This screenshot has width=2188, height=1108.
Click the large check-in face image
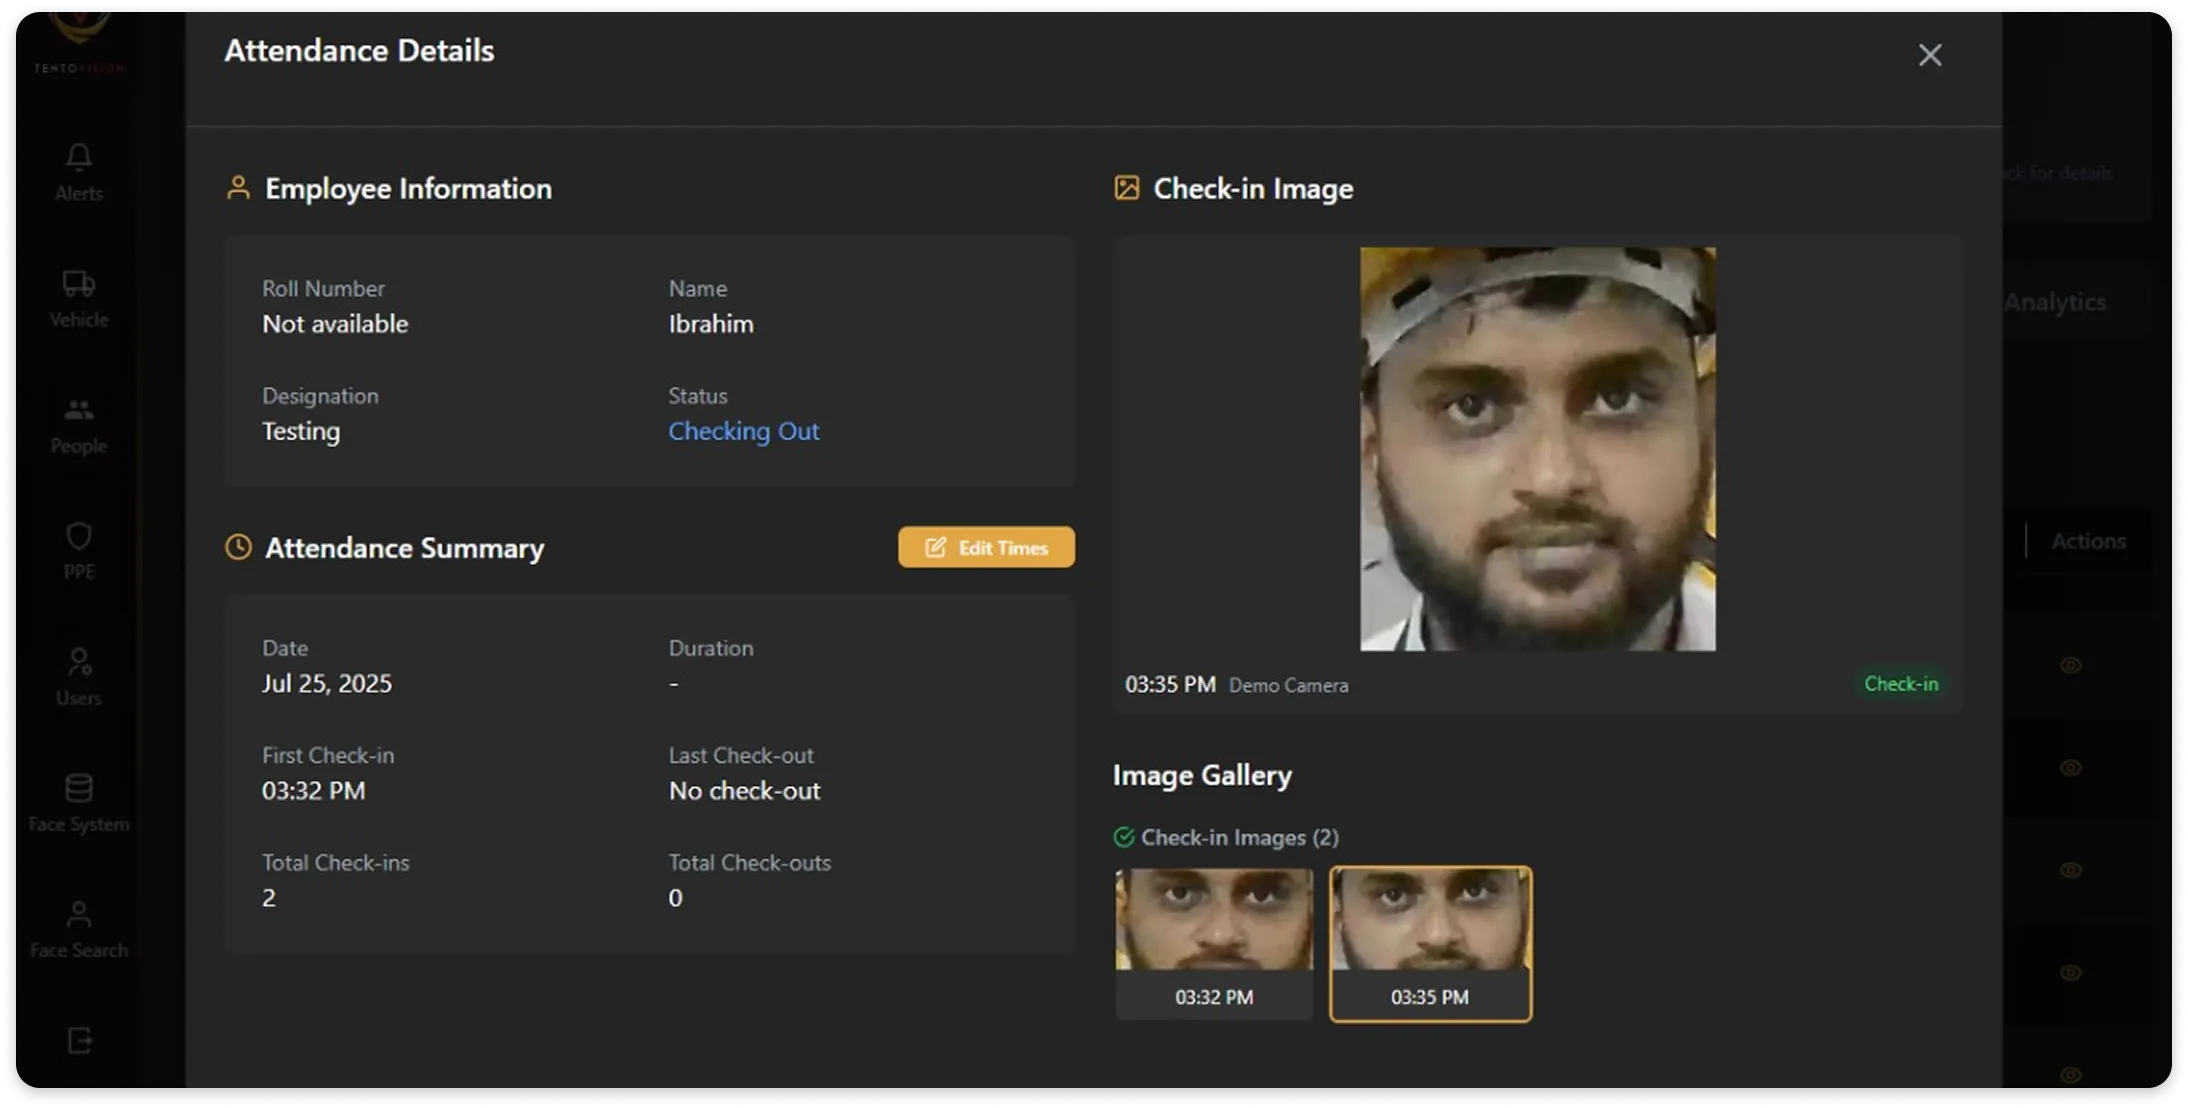(x=1537, y=449)
